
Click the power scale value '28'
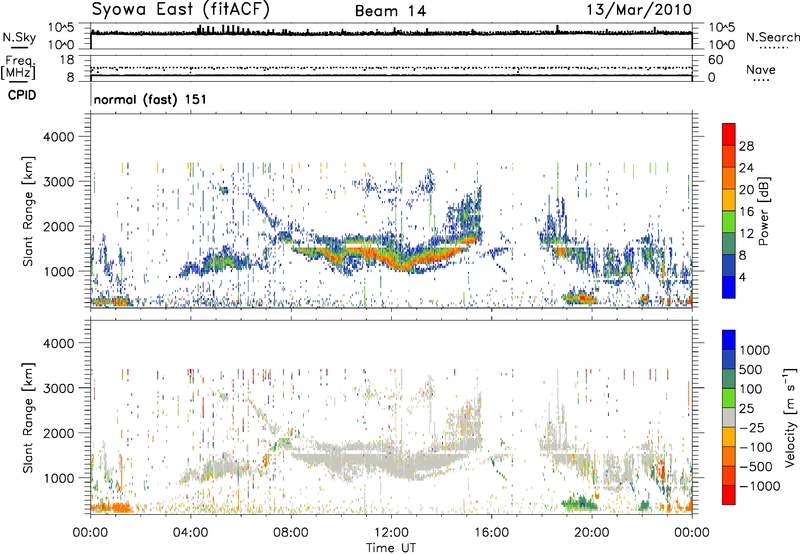click(746, 146)
